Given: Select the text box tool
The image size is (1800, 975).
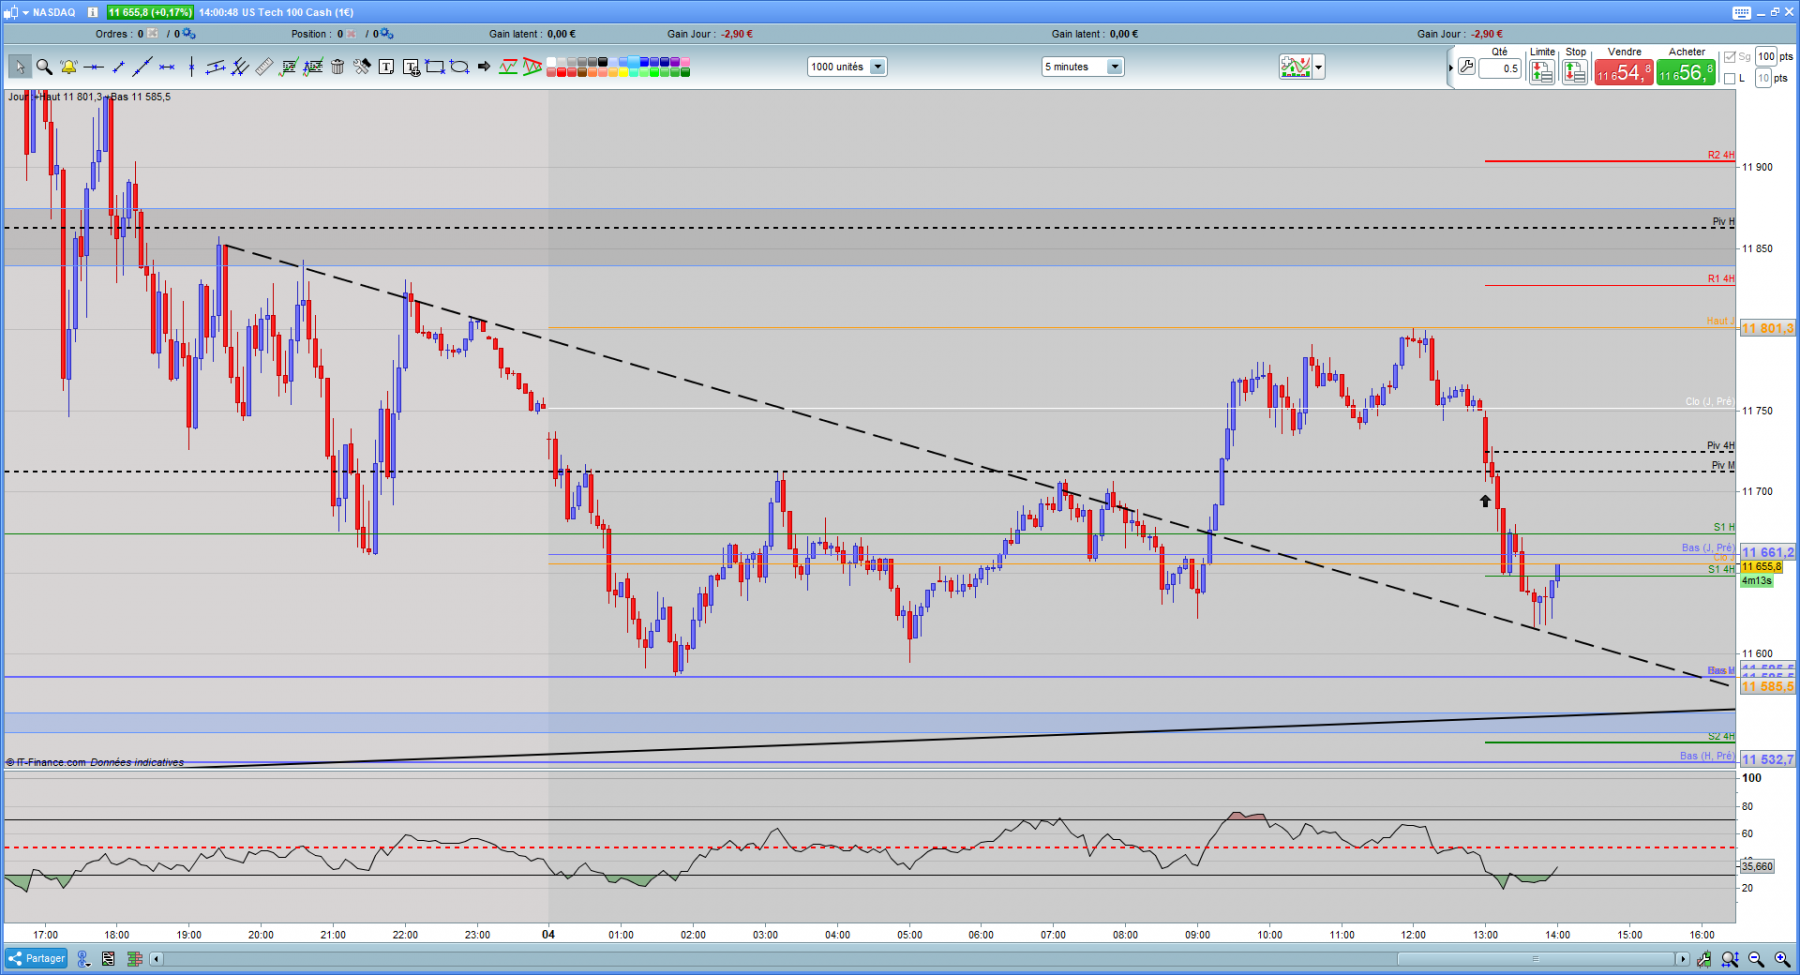Looking at the screenshot, I should (x=386, y=67).
